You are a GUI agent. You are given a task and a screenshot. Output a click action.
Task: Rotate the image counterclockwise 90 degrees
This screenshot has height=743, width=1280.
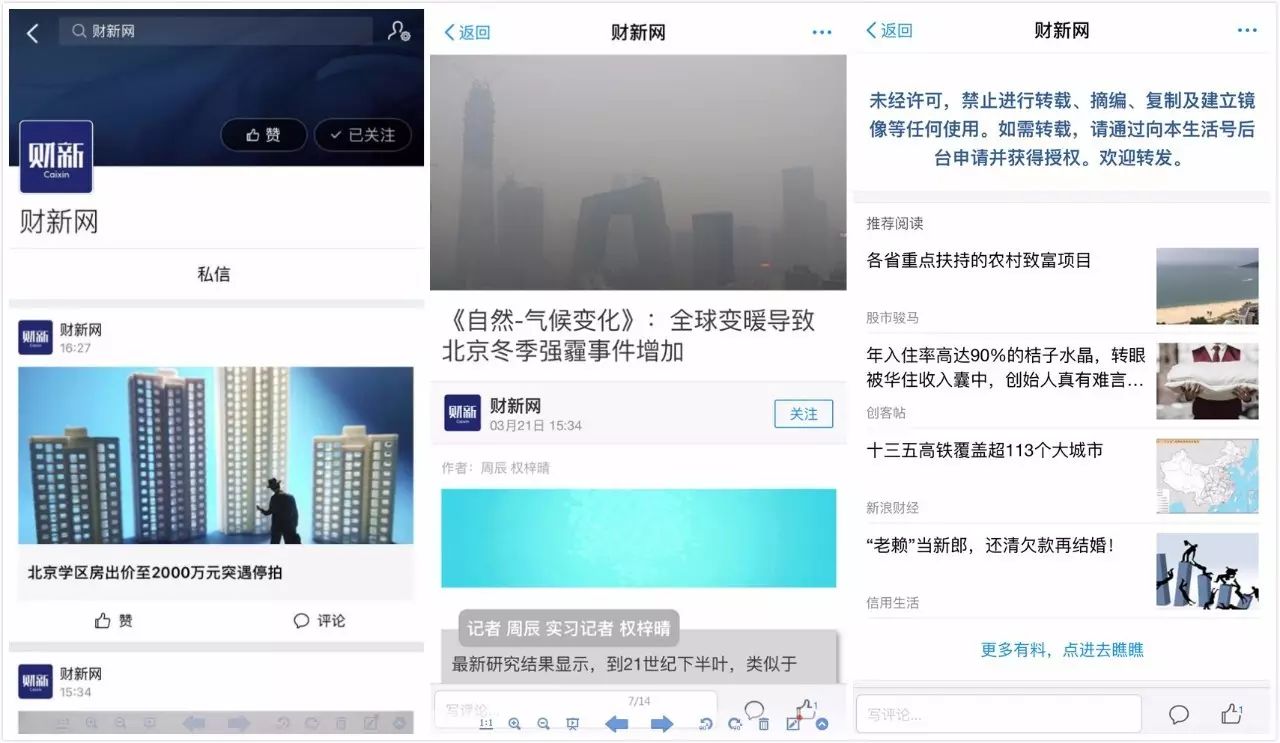(x=706, y=723)
